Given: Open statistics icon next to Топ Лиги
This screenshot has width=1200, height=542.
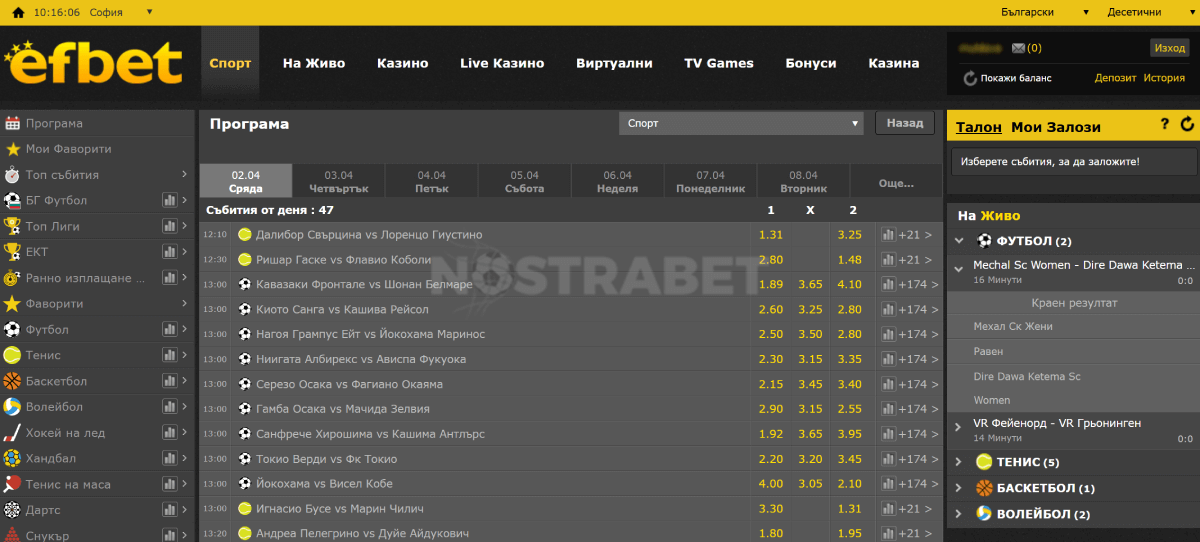Looking at the screenshot, I should coord(169,227).
